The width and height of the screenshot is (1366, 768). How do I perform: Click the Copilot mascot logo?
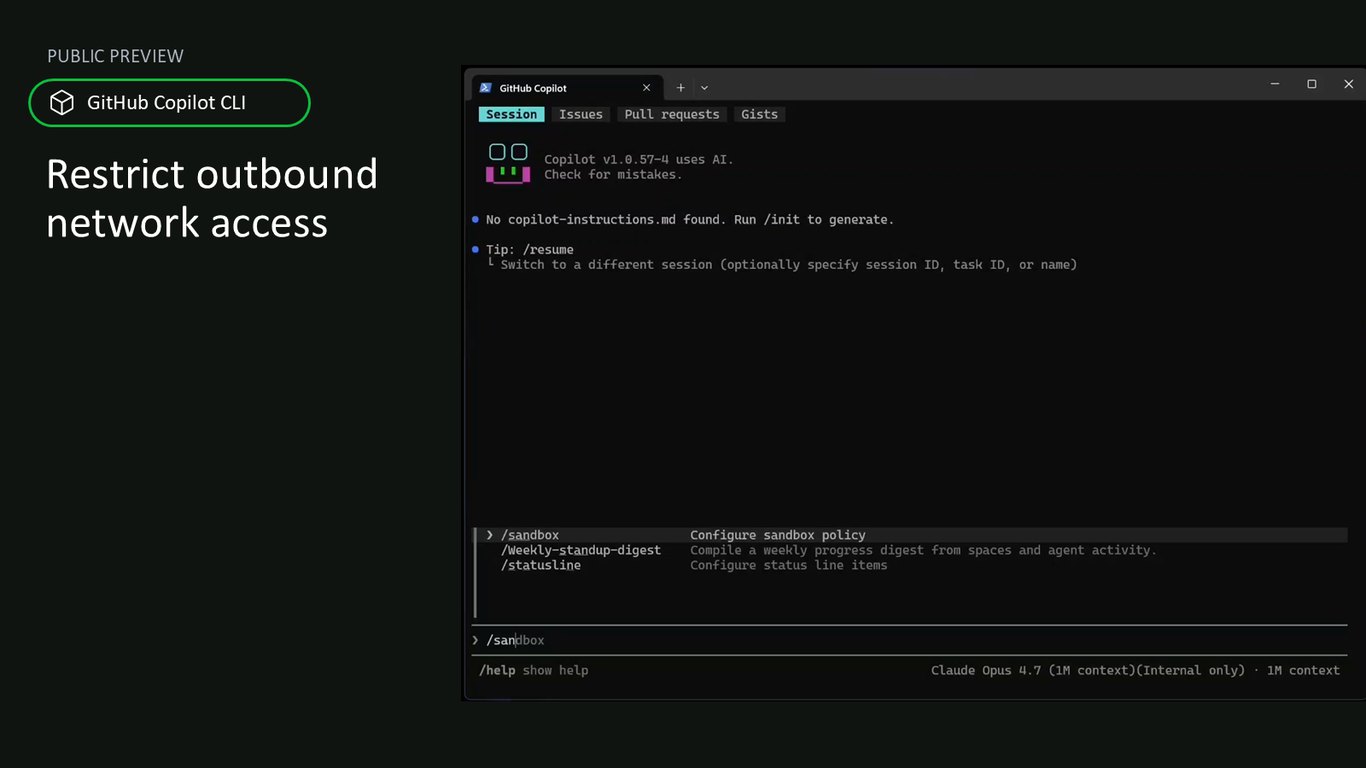pos(508,163)
